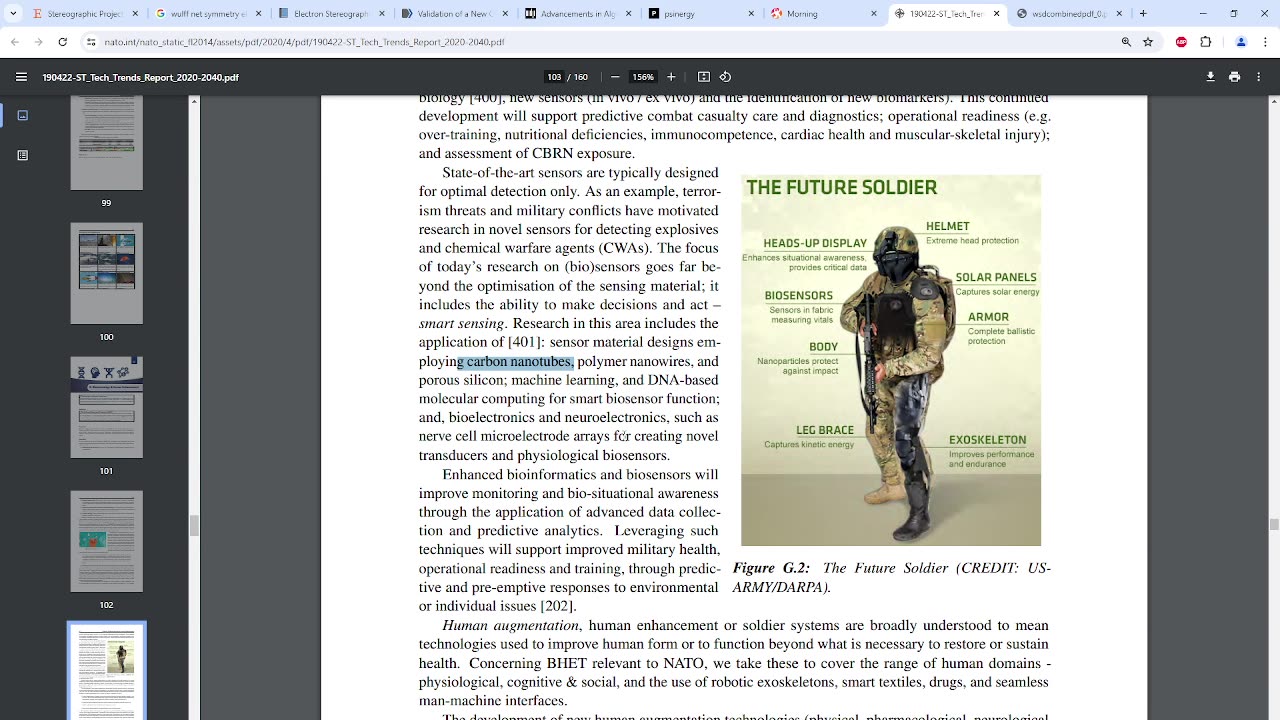Select the highlighted page 103 thumbnail
The image size is (1280, 720).
tap(106, 670)
